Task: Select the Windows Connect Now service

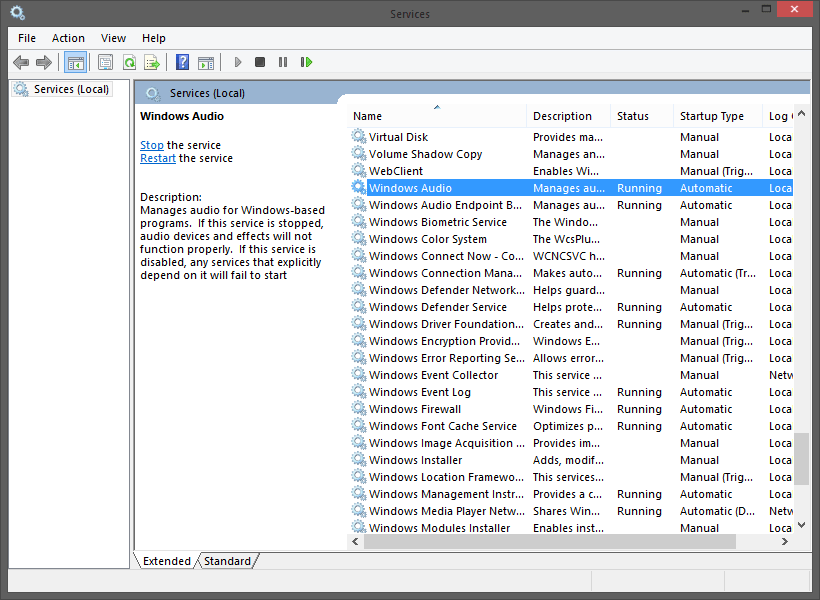Action: [571, 256]
